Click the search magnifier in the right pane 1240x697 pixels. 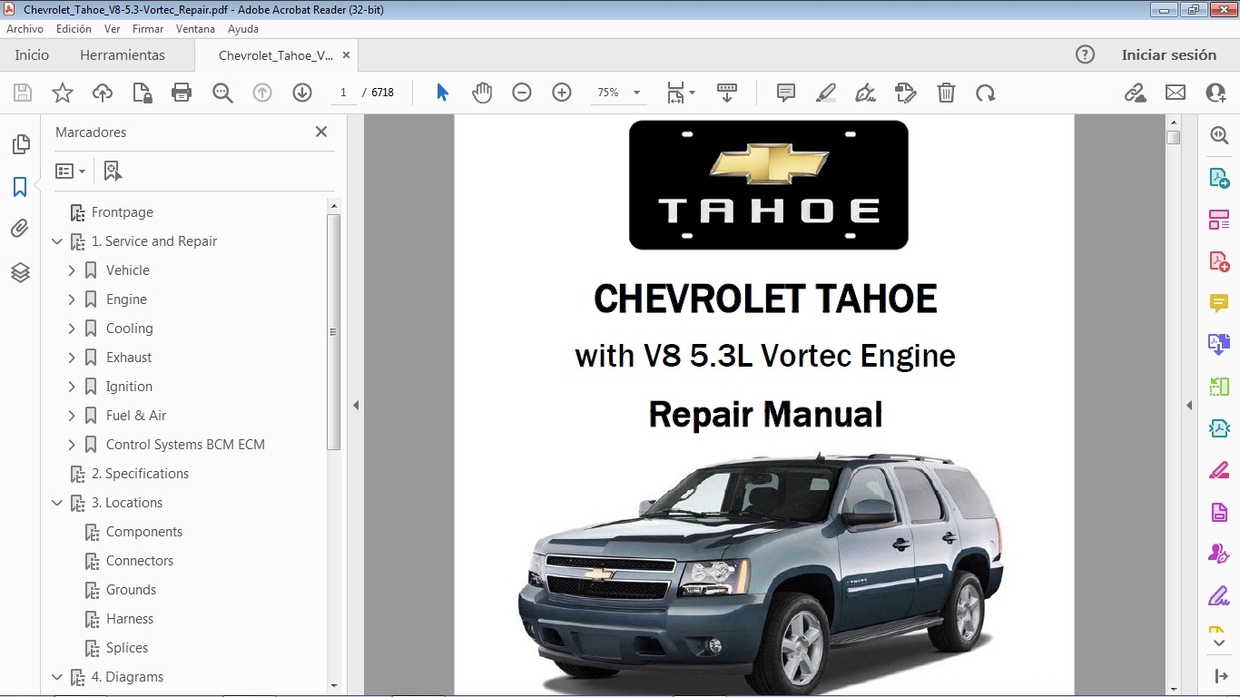click(x=1219, y=134)
